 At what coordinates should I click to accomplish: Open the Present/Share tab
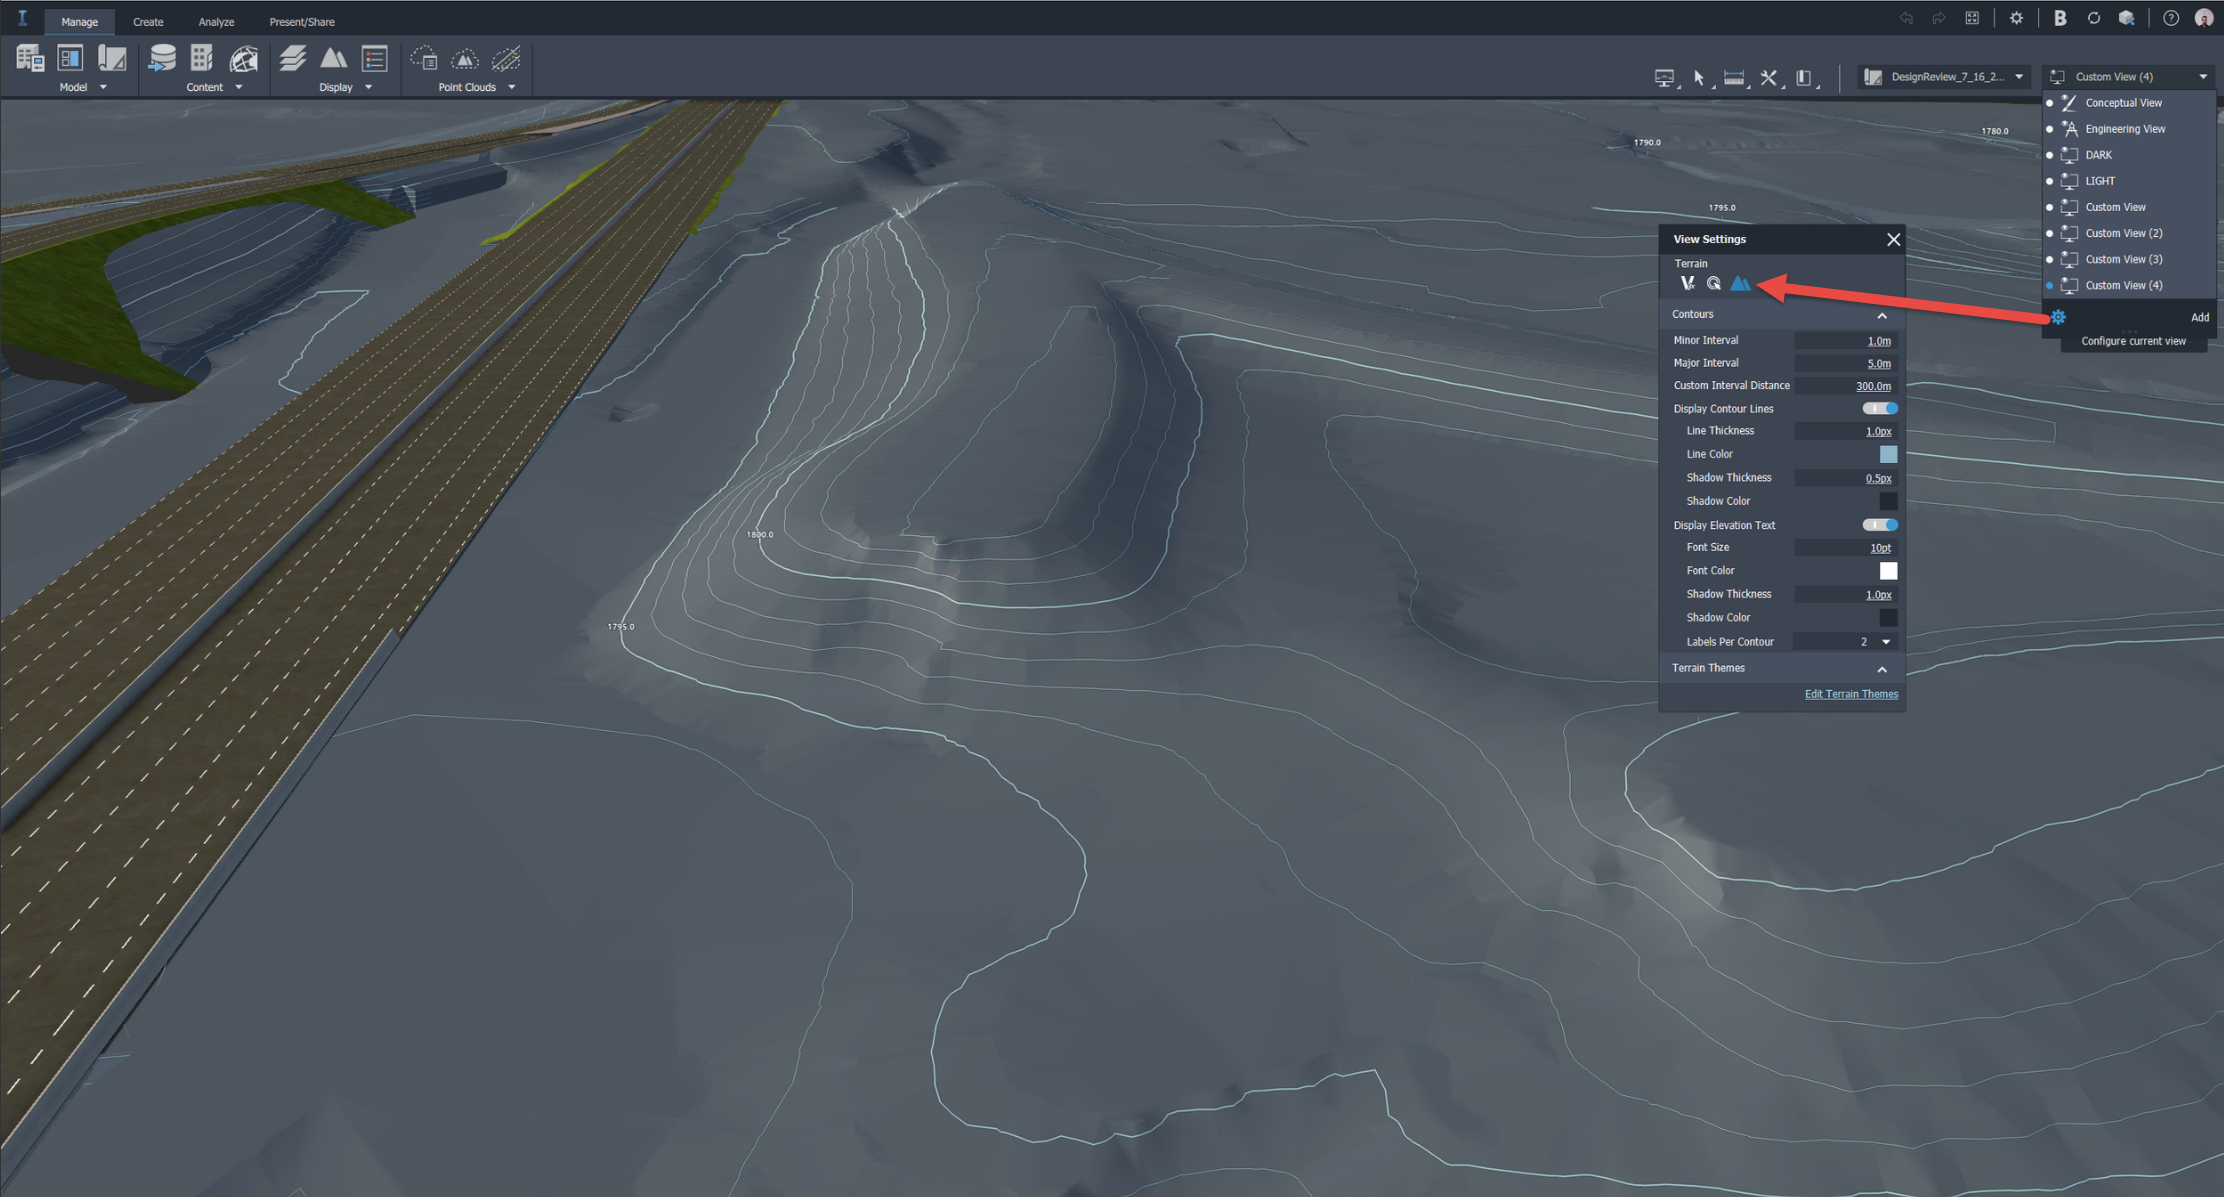(x=302, y=22)
